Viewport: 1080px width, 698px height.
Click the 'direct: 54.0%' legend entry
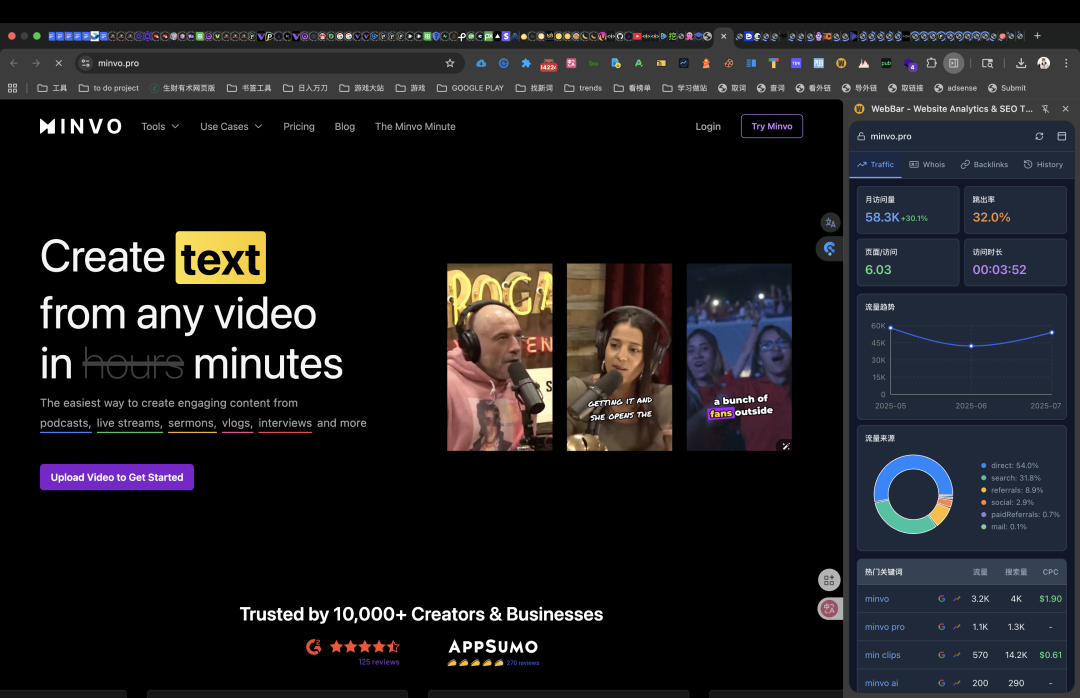point(1009,466)
